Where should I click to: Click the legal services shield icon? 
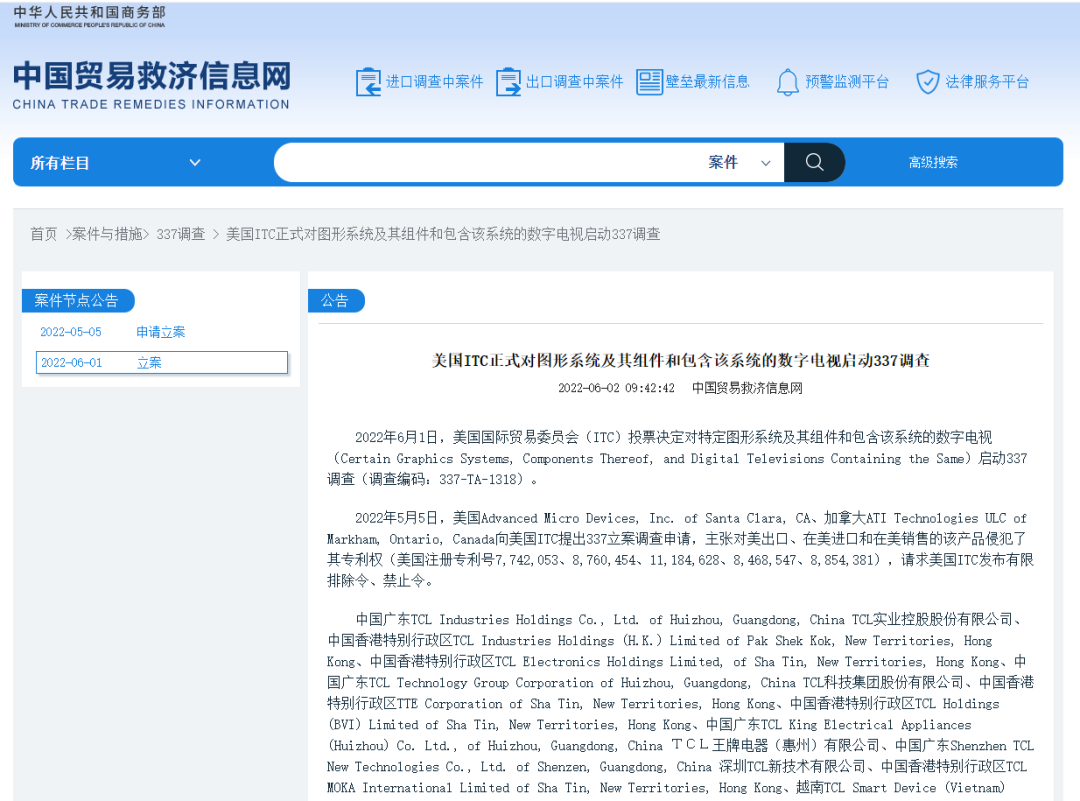[x=928, y=82]
